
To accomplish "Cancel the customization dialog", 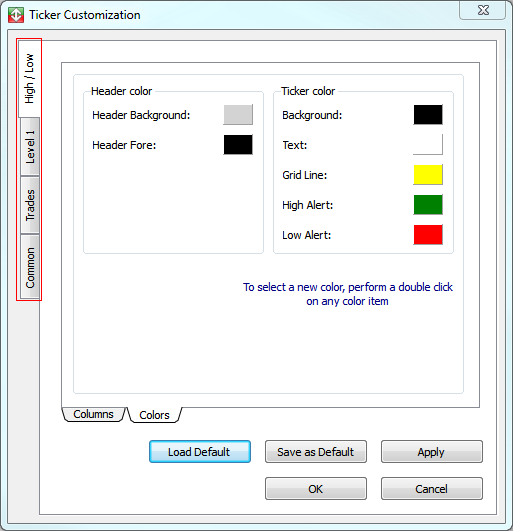I will point(432,489).
